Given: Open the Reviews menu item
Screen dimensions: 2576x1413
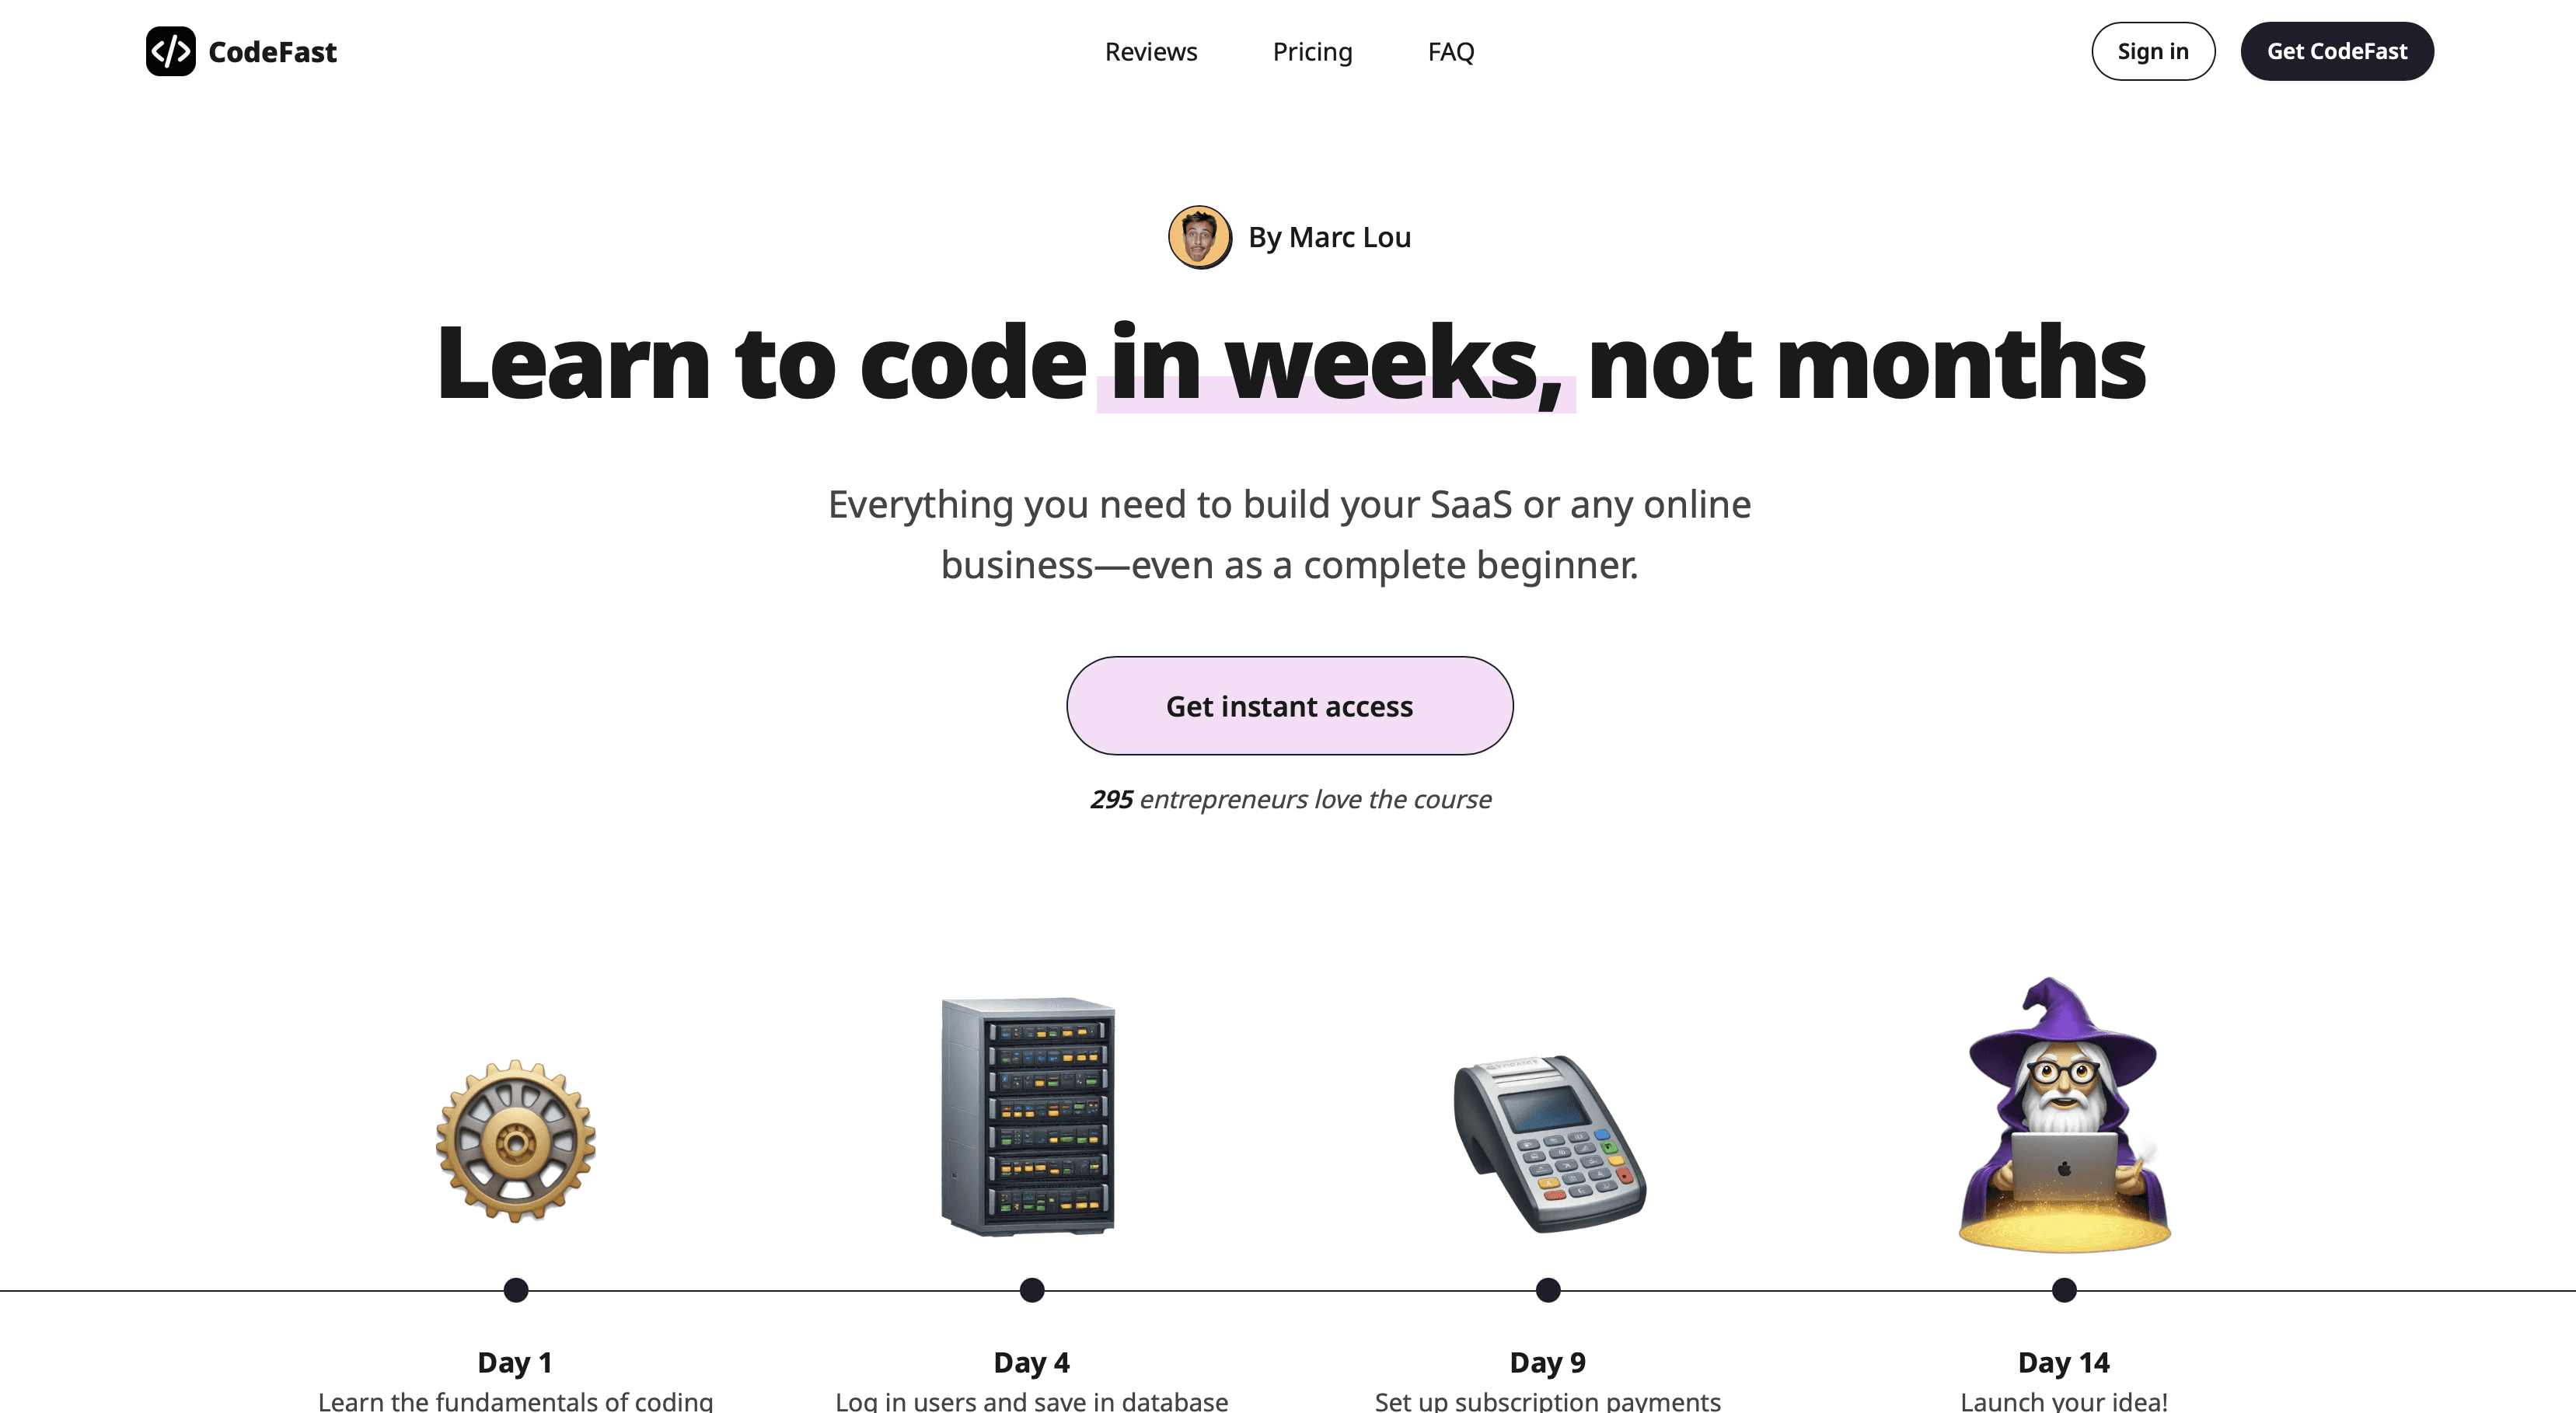Looking at the screenshot, I should pos(1151,51).
